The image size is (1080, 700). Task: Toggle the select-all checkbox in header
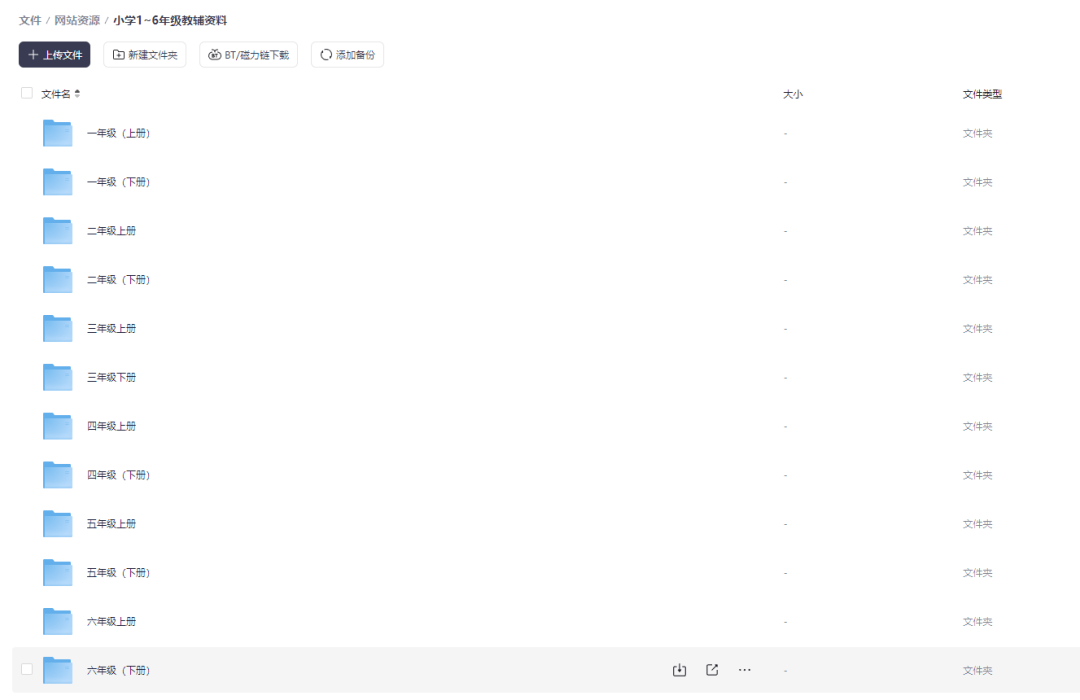[27, 93]
